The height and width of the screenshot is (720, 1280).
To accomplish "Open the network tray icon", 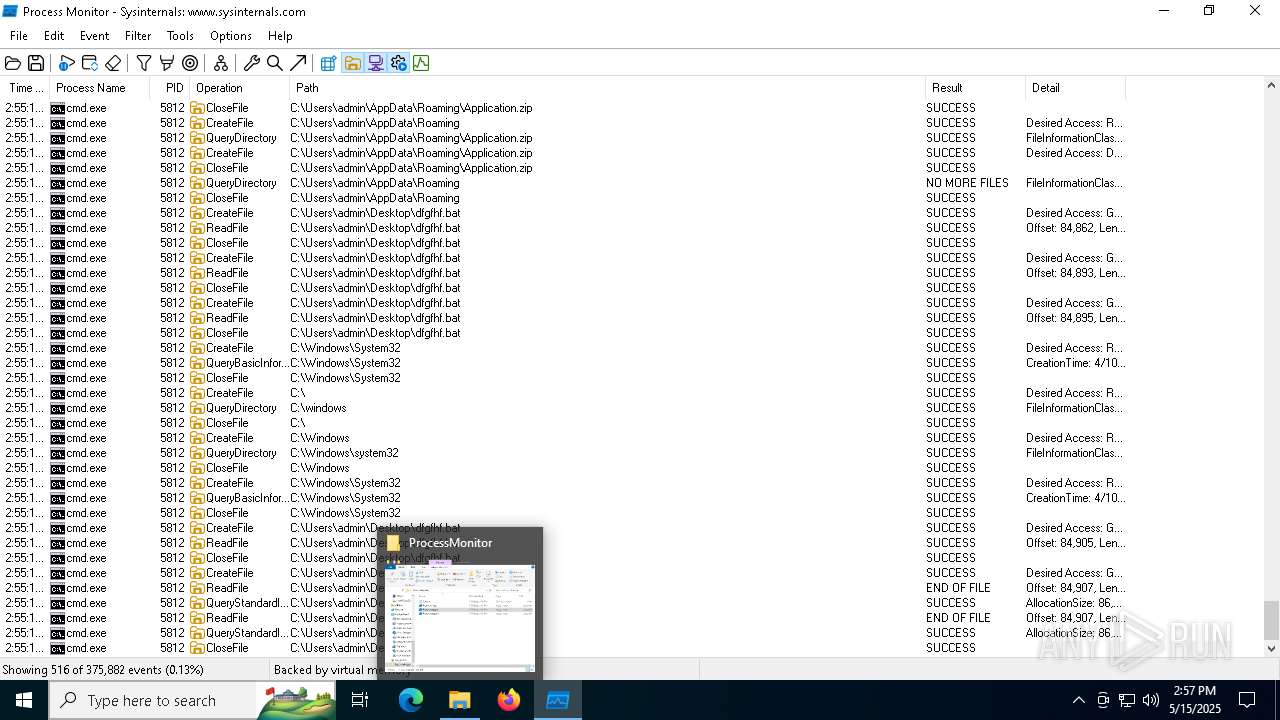I will [1126, 701].
